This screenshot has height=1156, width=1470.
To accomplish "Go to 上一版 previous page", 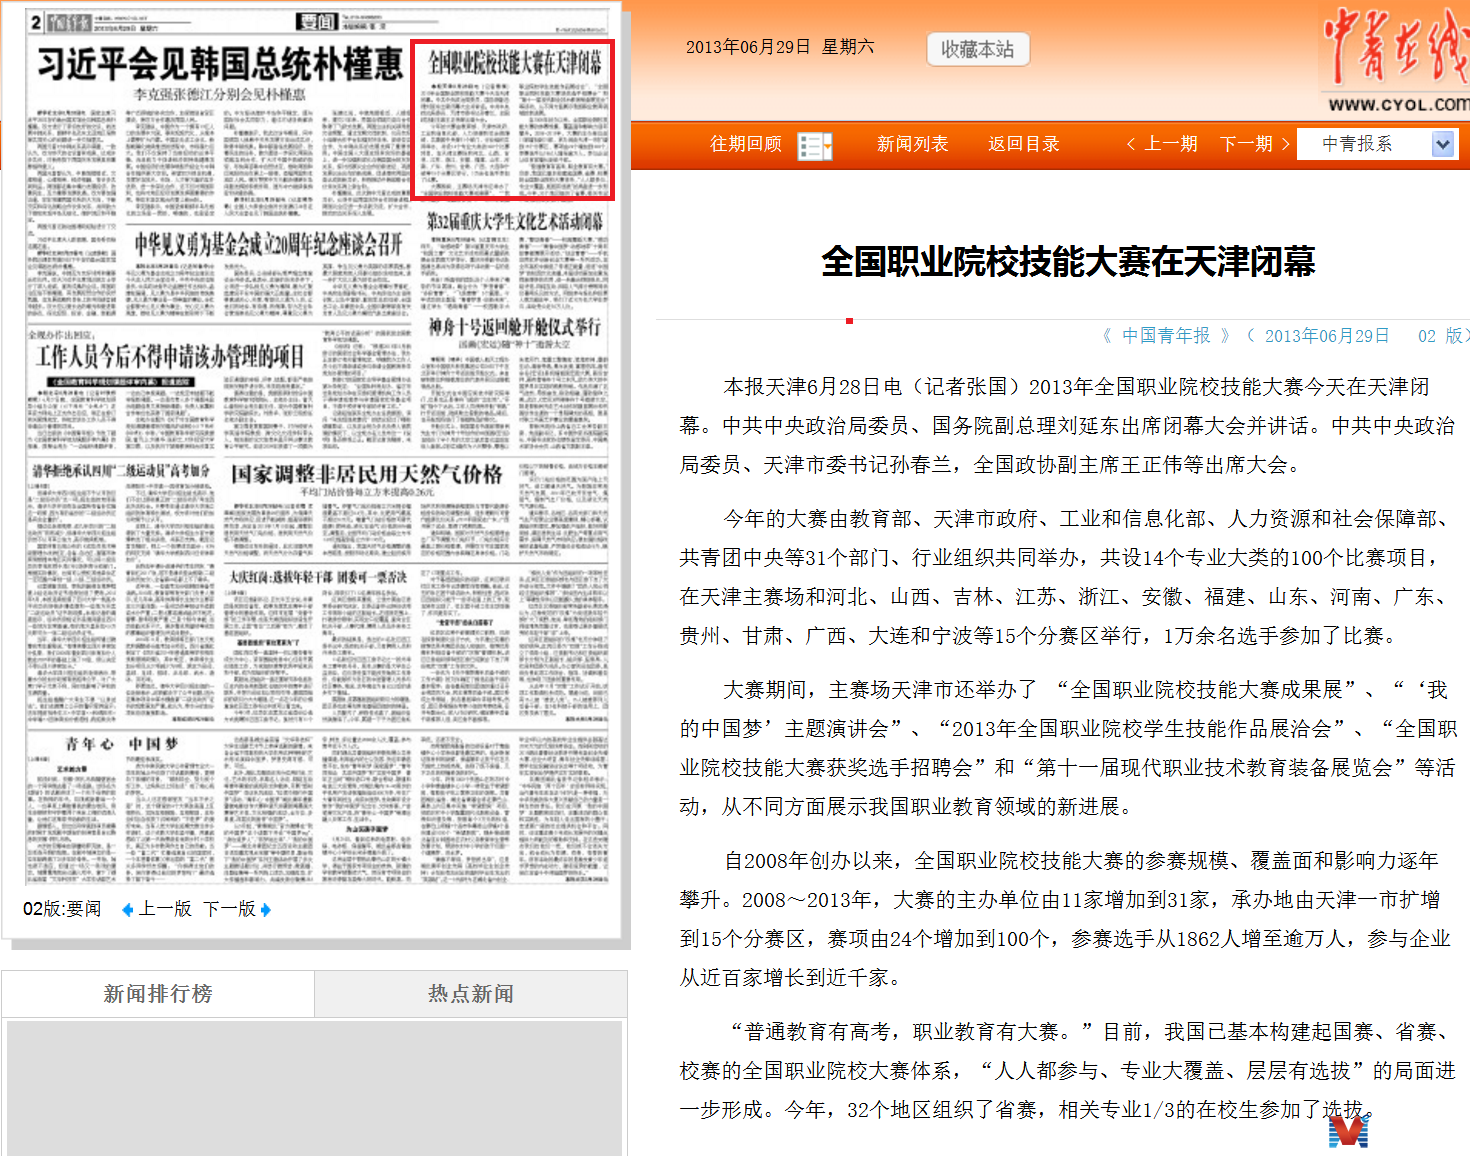I will point(165,909).
